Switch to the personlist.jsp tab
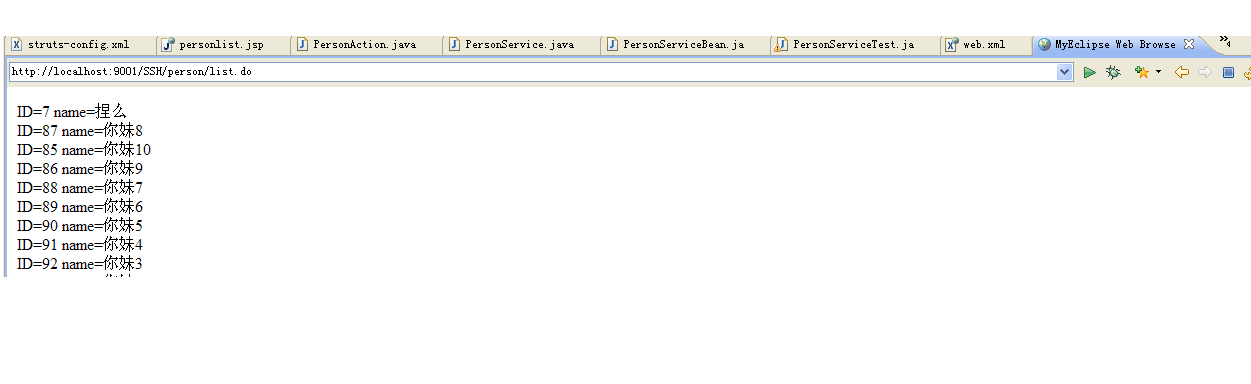This screenshot has width=1251, height=384. click(222, 45)
